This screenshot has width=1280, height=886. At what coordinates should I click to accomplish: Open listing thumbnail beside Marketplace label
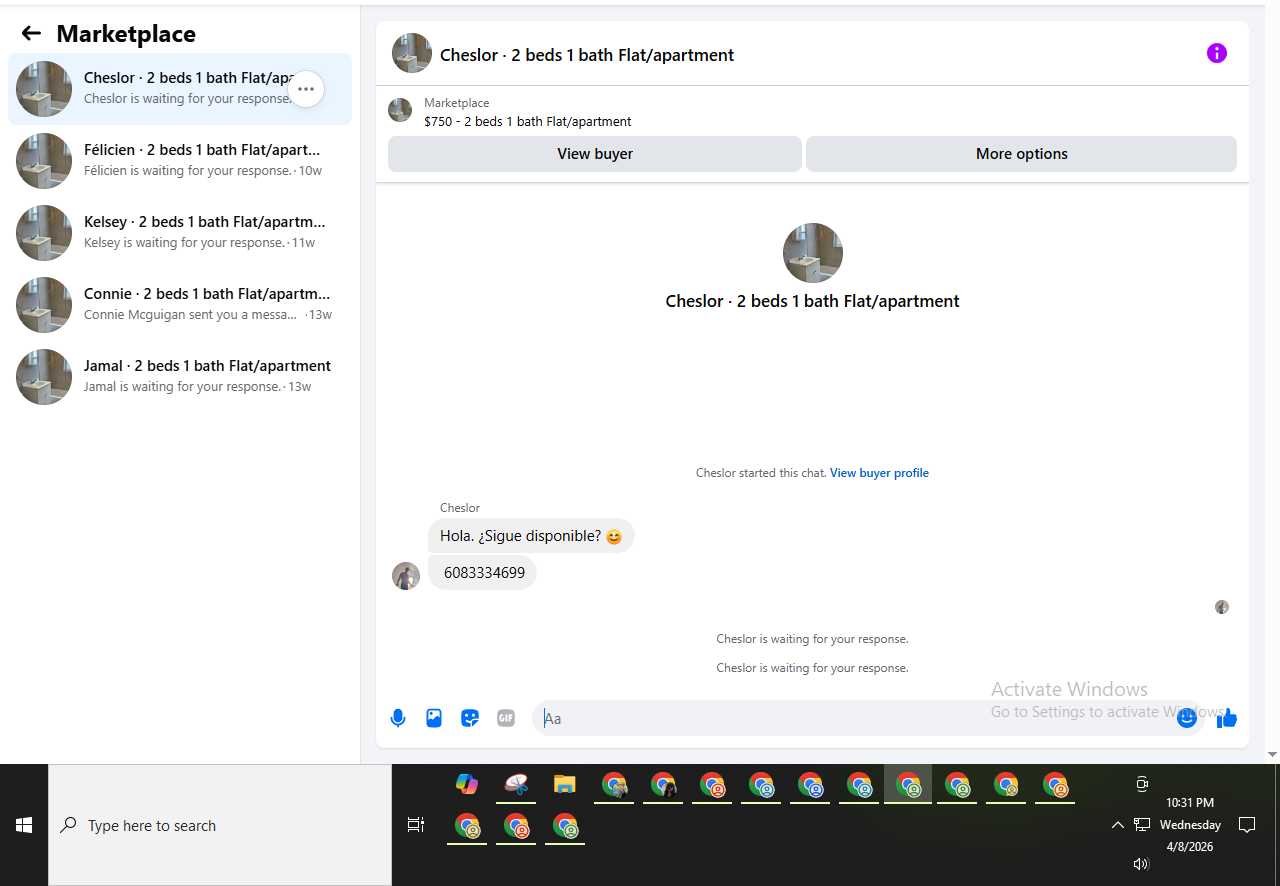click(x=400, y=110)
